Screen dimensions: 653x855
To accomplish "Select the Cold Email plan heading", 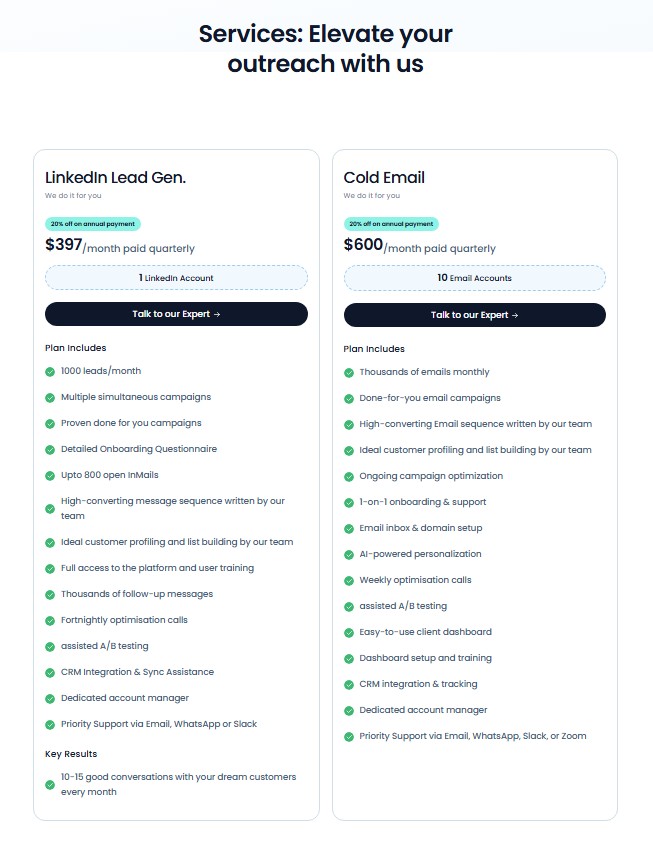I will coord(385,177).
